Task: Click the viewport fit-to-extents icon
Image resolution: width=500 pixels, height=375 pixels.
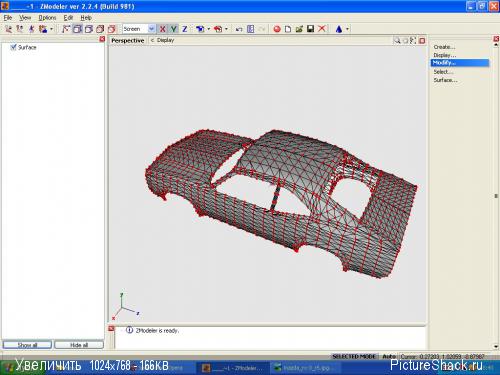Action: pyautogui.click(x=413, y=40)
